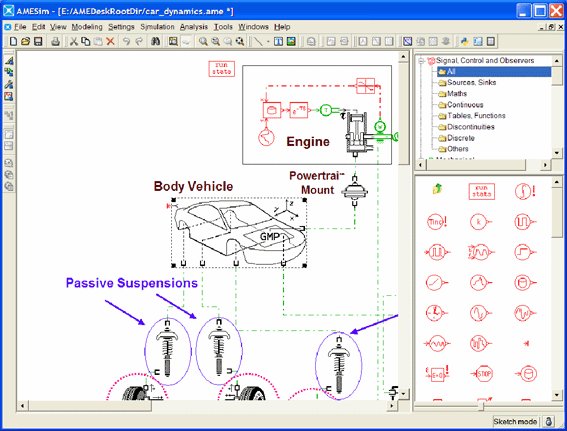This screenshot has width=567, height=431.
Task: Click canvas vertical scrollbar up arrow
Action: pos(404,56)
